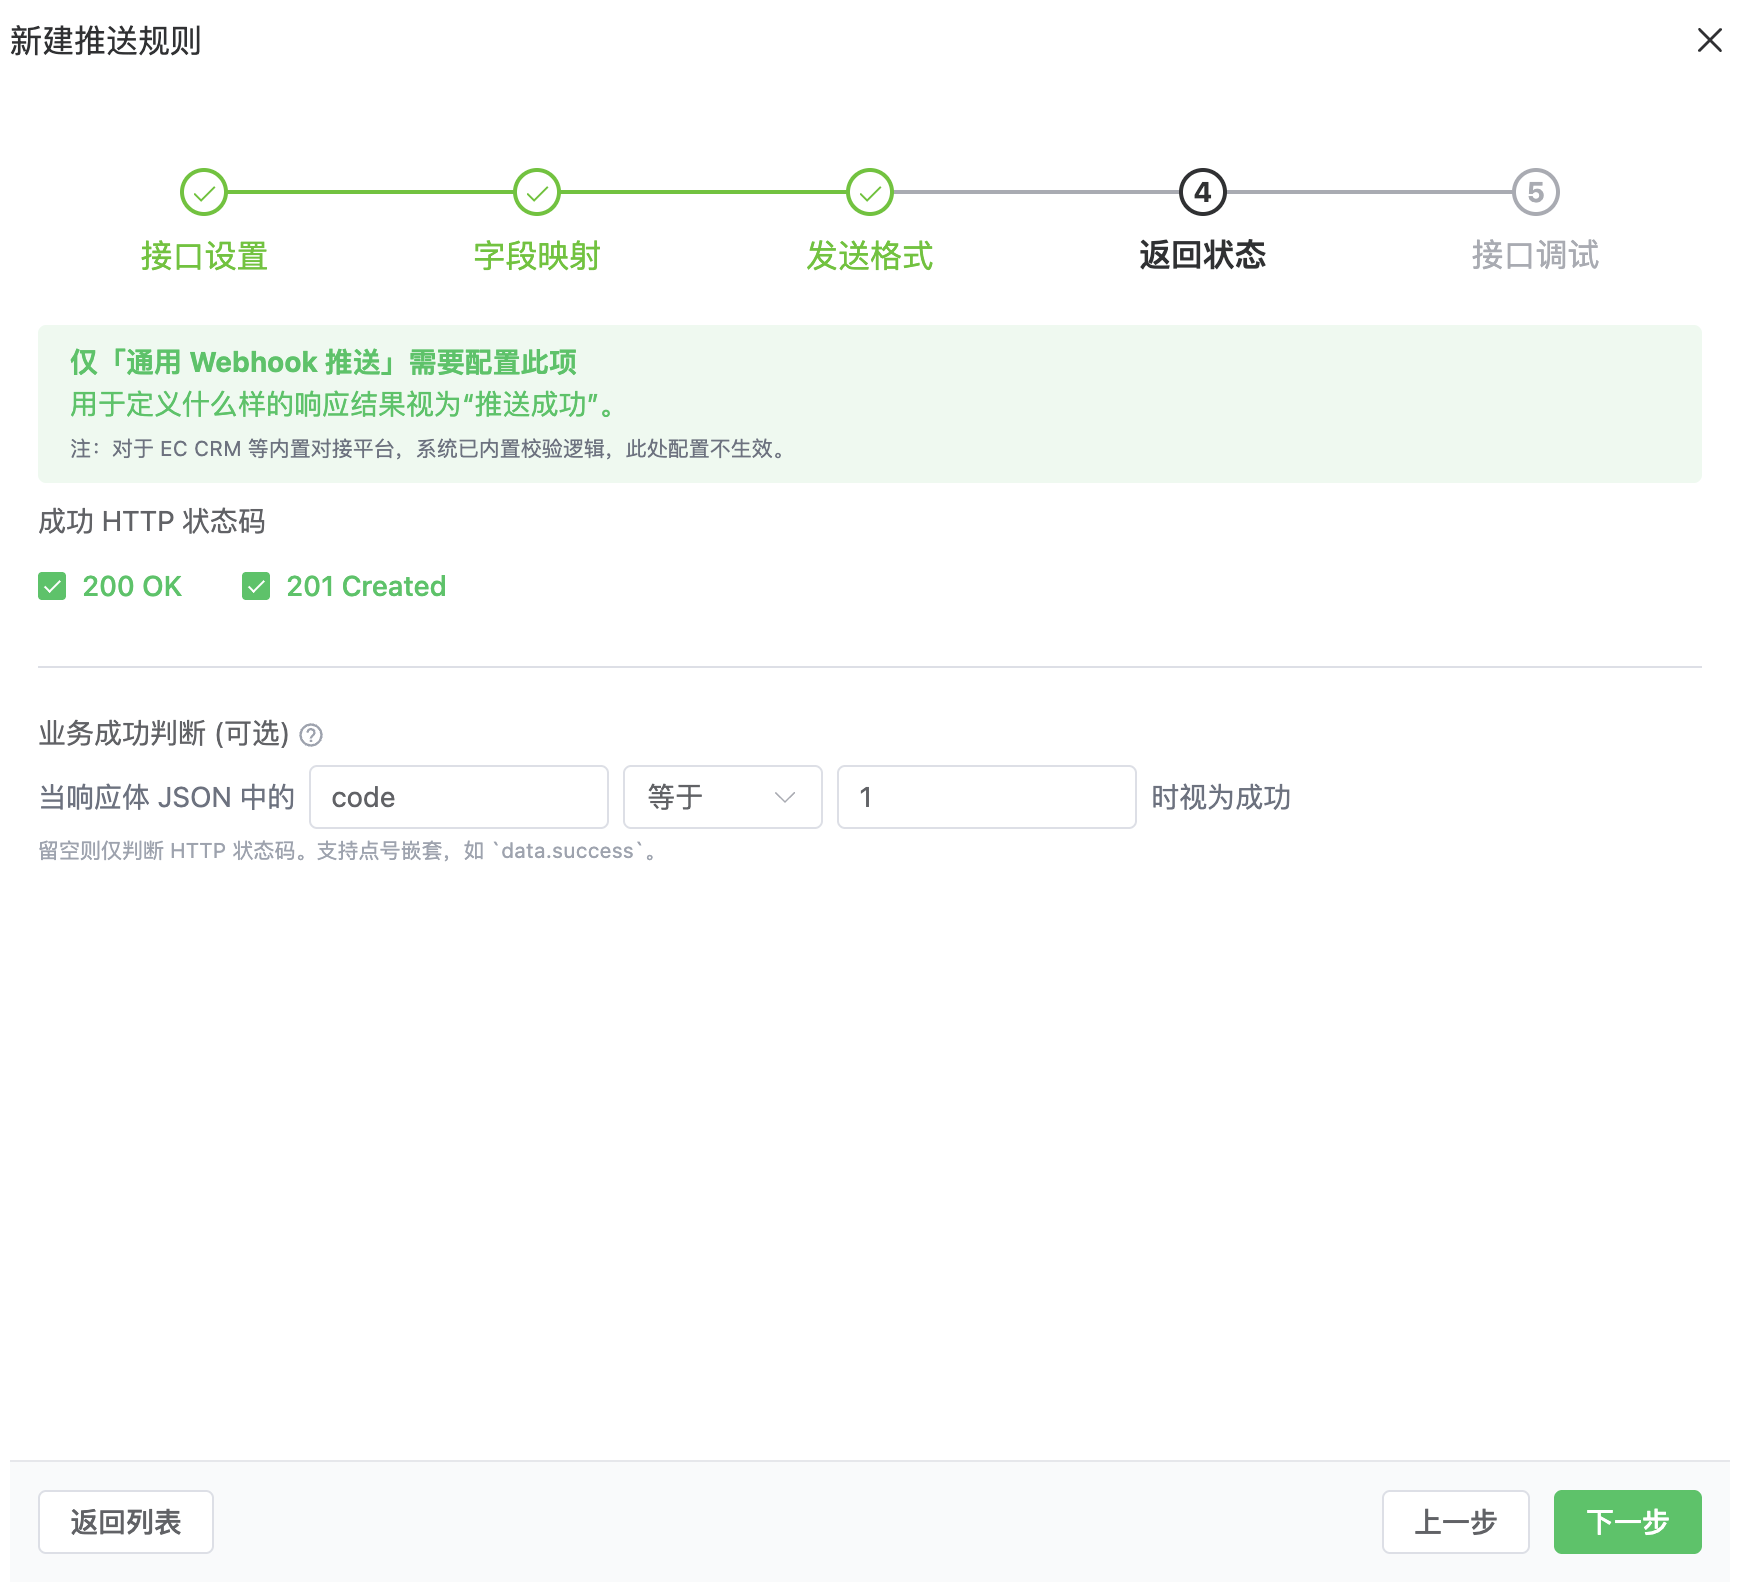Close the 新建推送规则 dialog
This screenshot has width=1764, height=1582.
1709,40
